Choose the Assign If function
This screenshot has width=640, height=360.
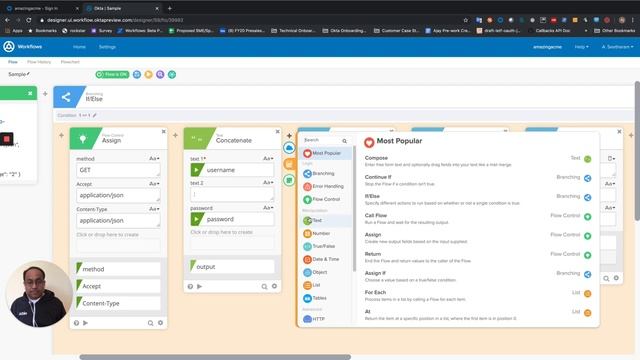(x=478, y=276)
